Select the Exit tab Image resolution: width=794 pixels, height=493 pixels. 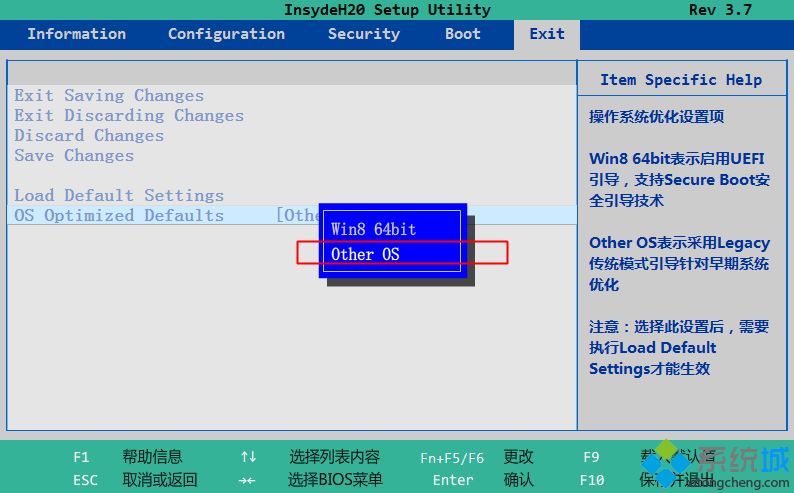click(547, 34)
